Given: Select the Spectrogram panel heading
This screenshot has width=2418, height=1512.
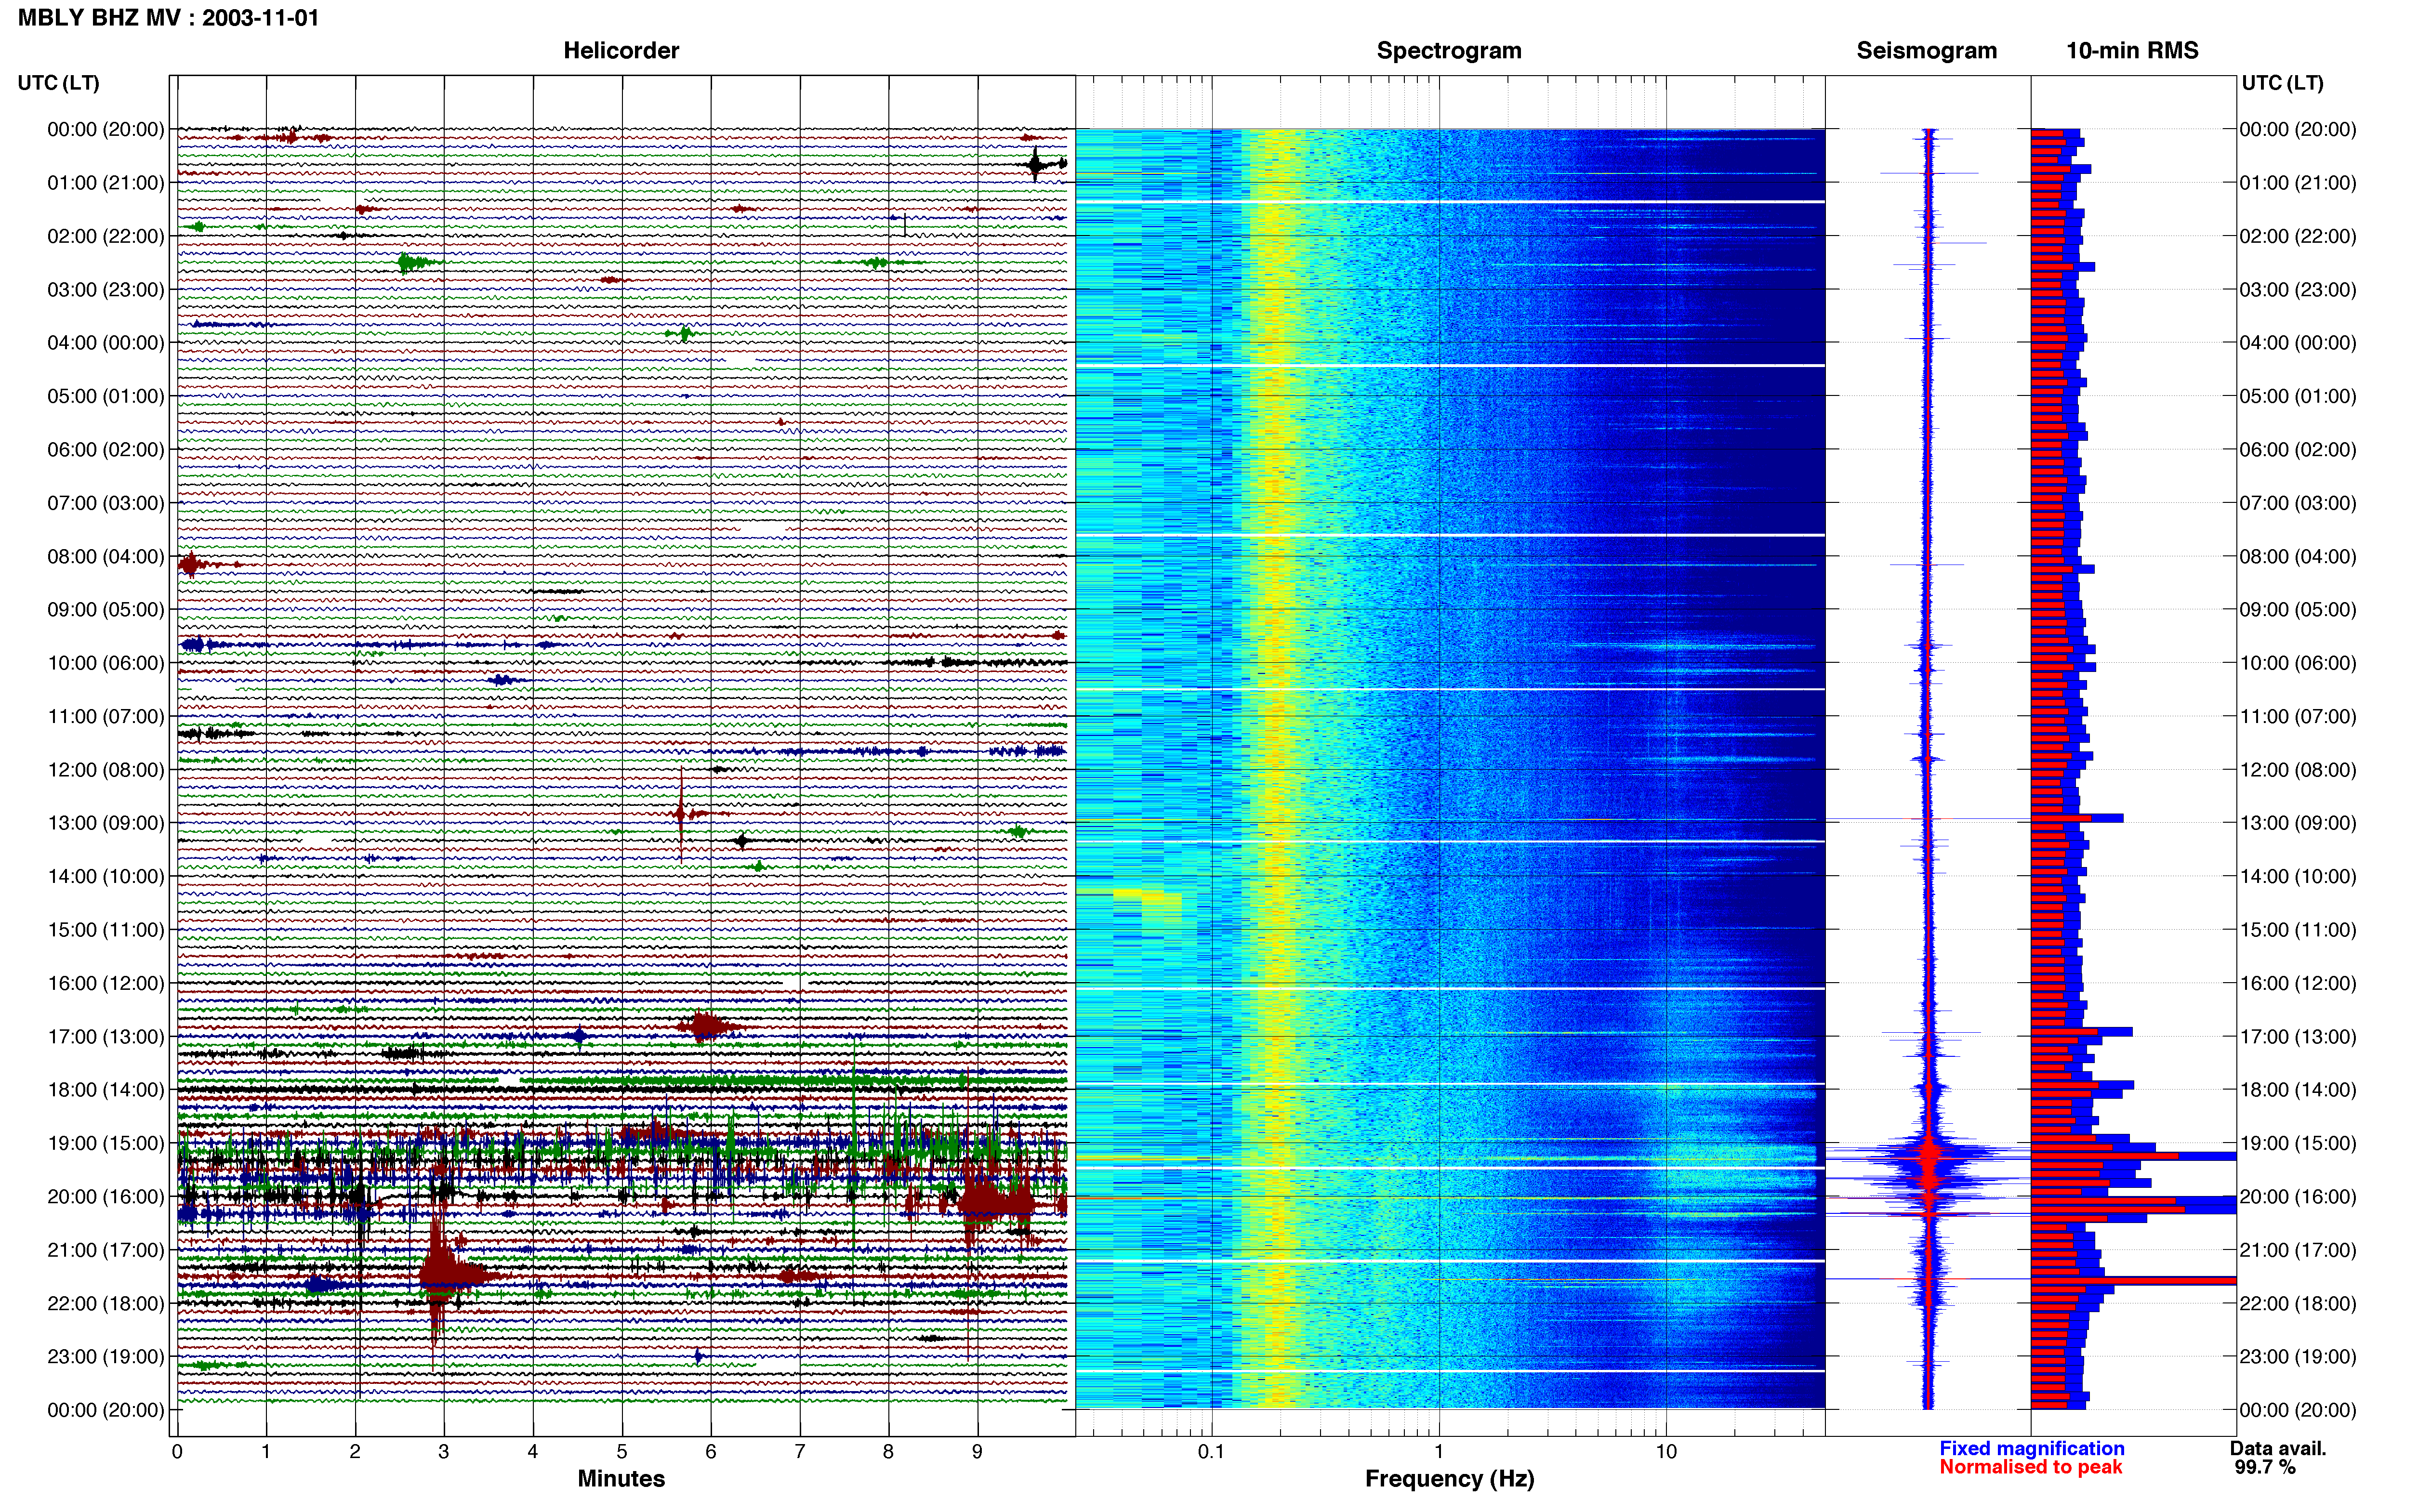Looking at the screenshot, I should 1449,51.
